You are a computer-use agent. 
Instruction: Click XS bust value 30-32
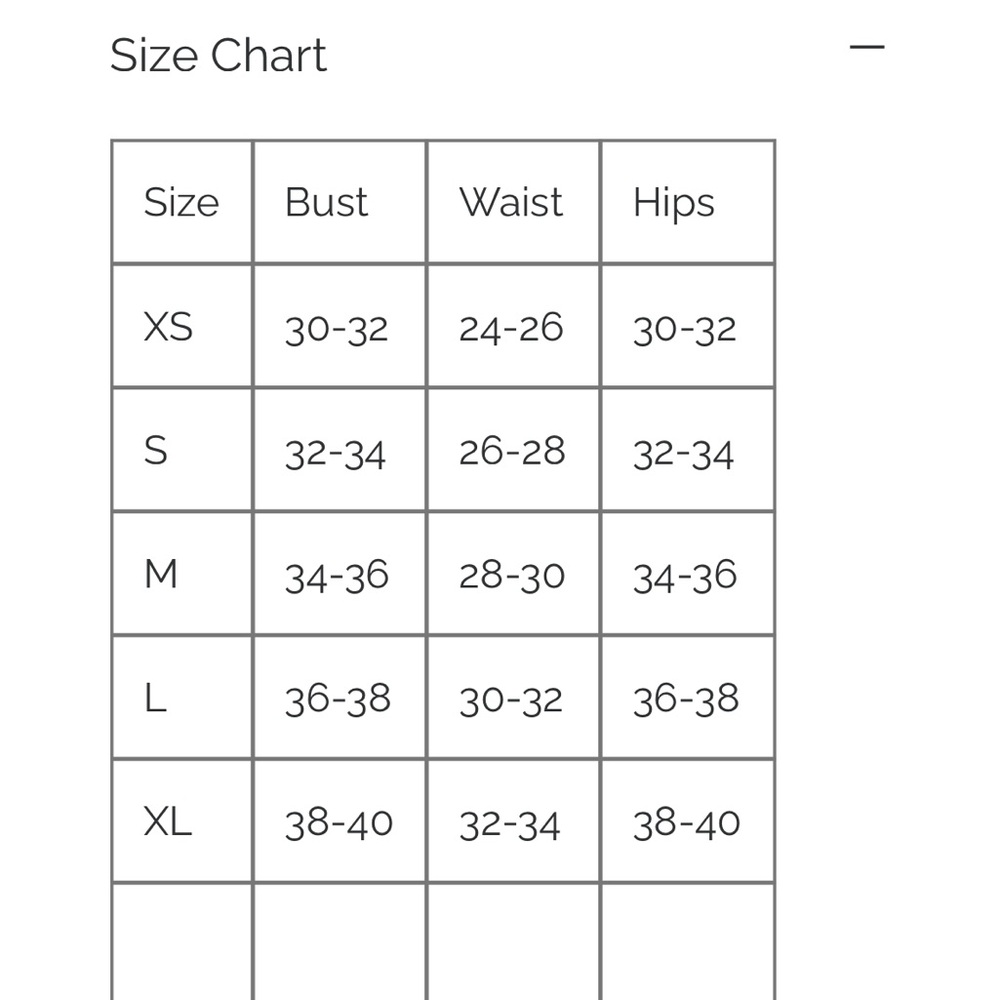point(336,330)
